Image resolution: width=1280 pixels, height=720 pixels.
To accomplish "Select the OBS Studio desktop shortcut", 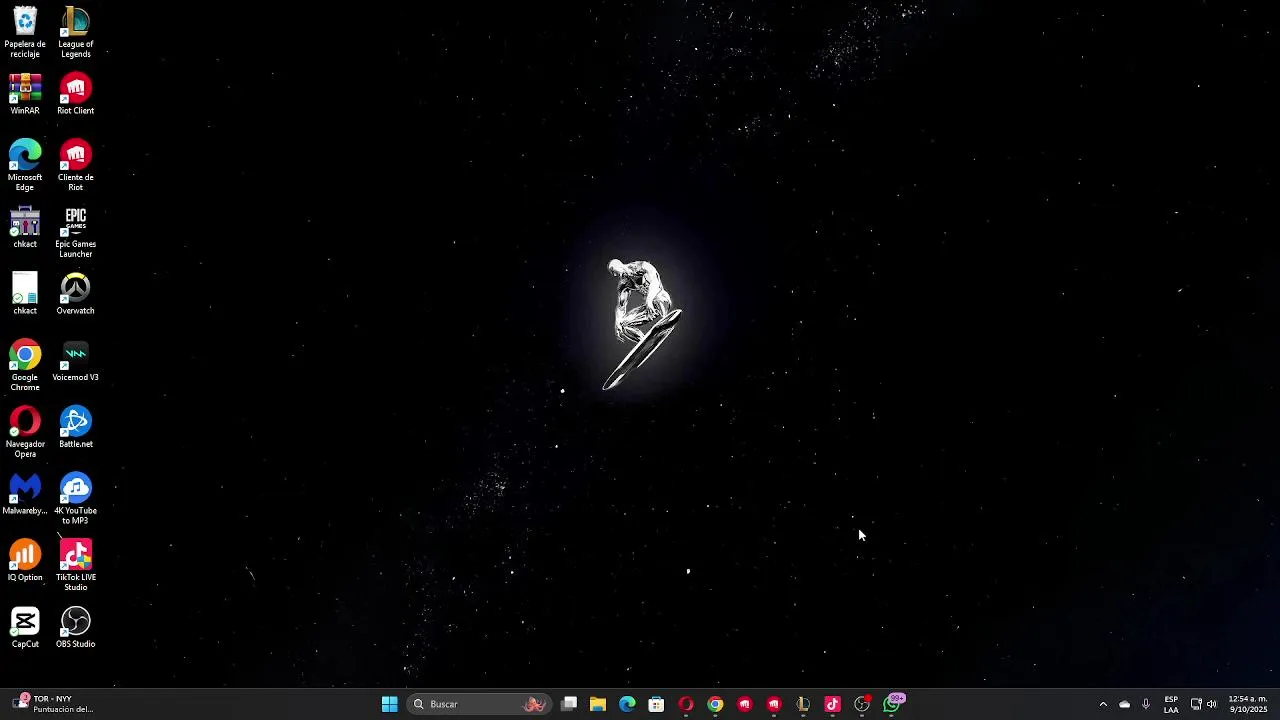I will 76,628.
